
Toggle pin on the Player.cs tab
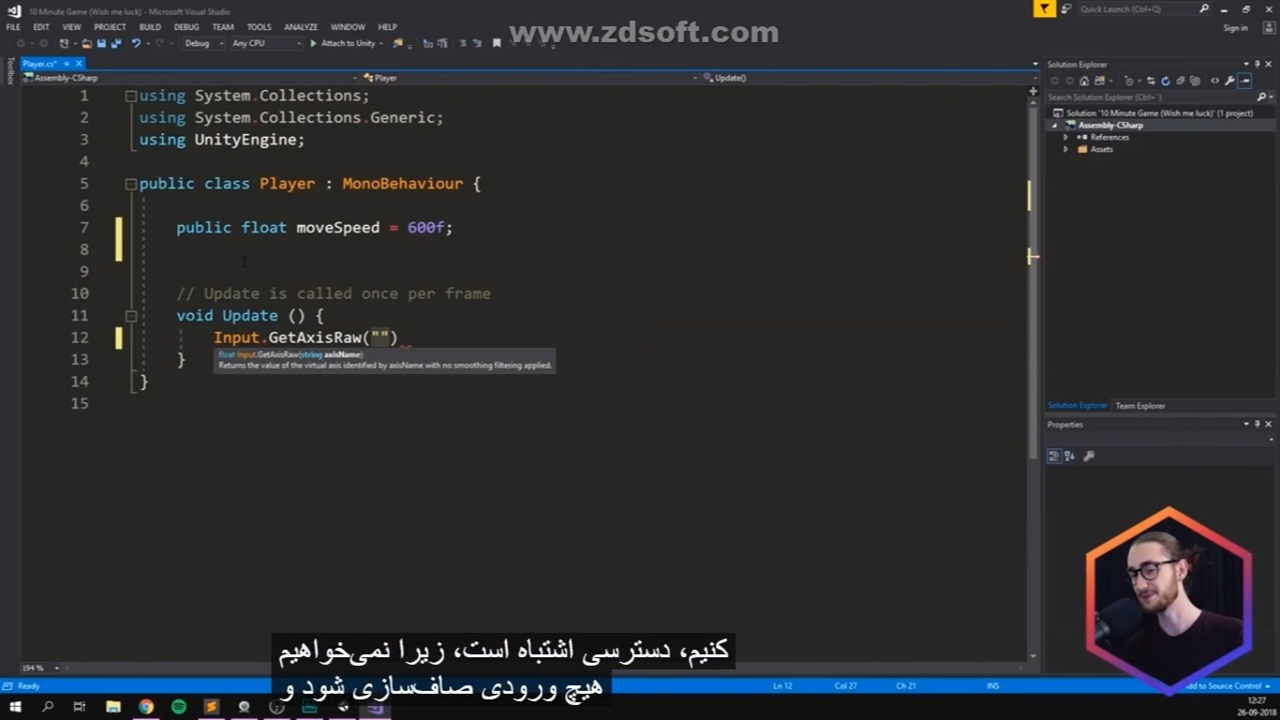pyautogui.click(x=67, y=64)
